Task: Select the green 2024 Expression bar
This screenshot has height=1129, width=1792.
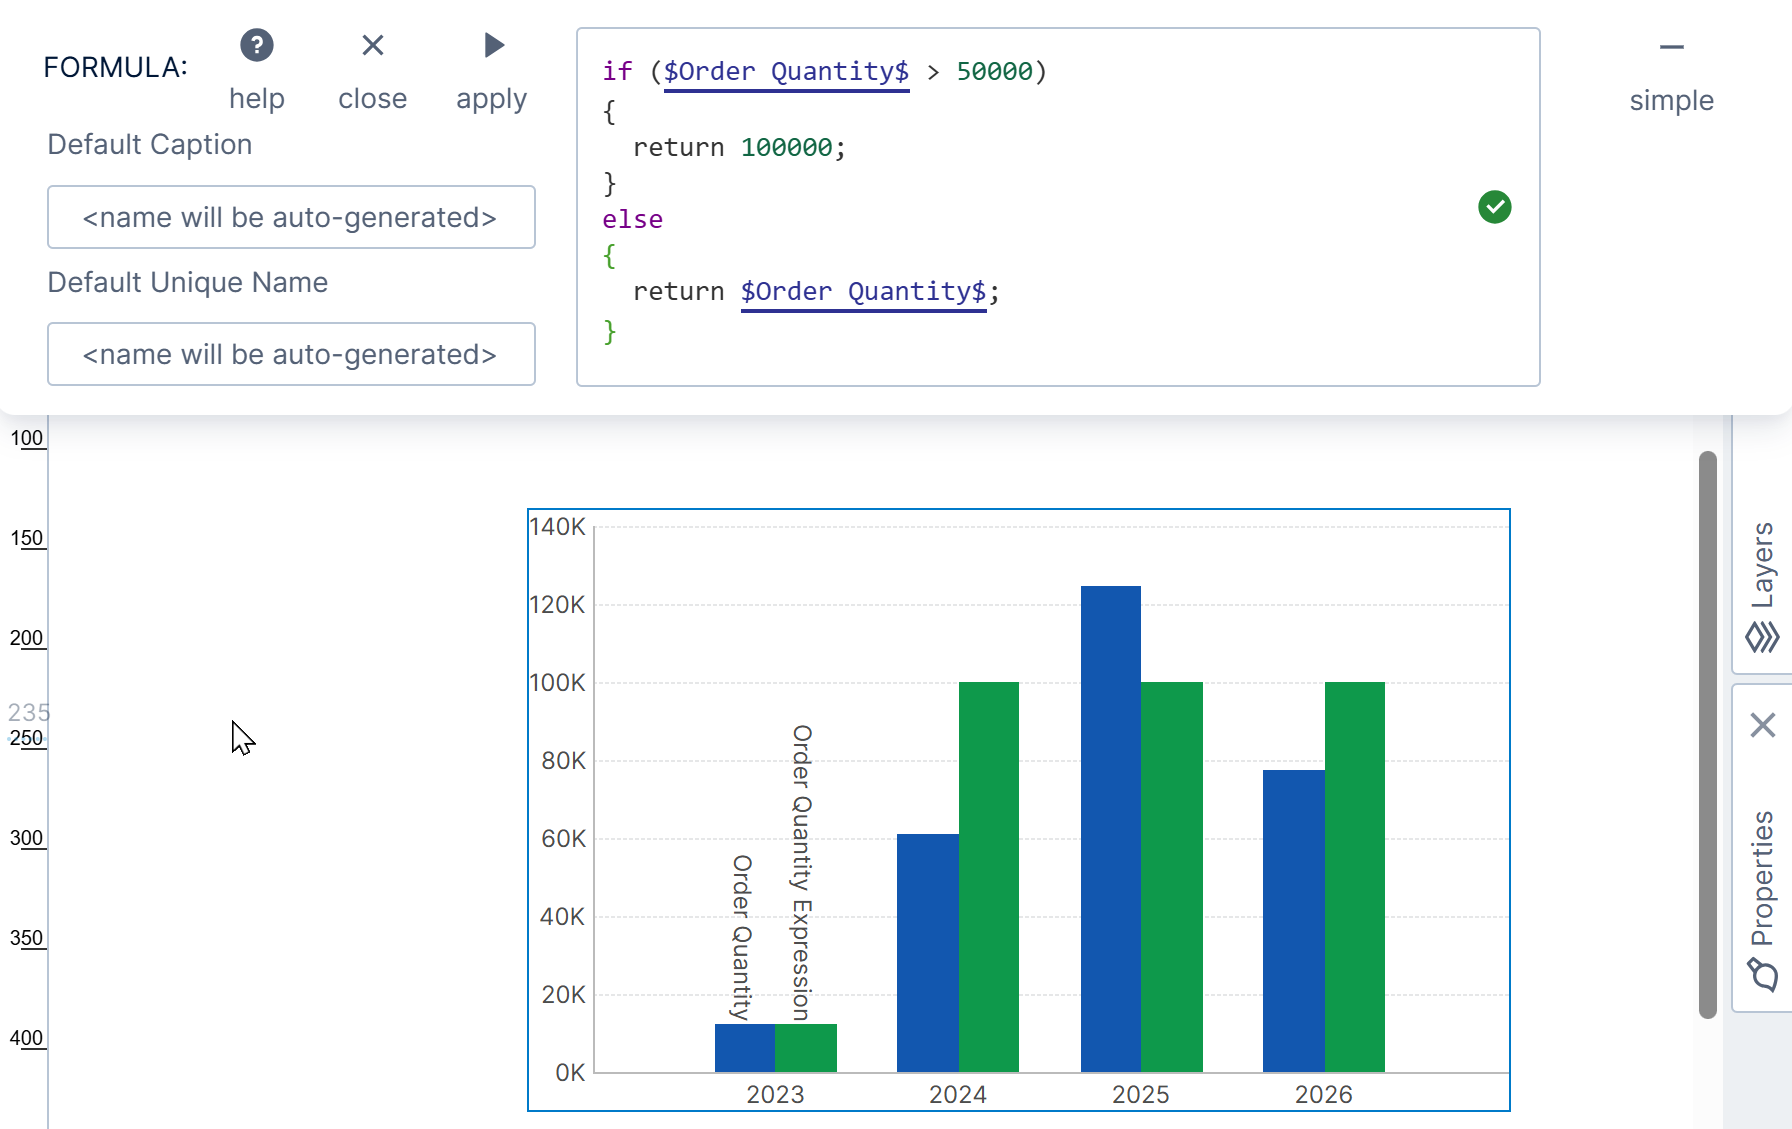Action: 988,876
